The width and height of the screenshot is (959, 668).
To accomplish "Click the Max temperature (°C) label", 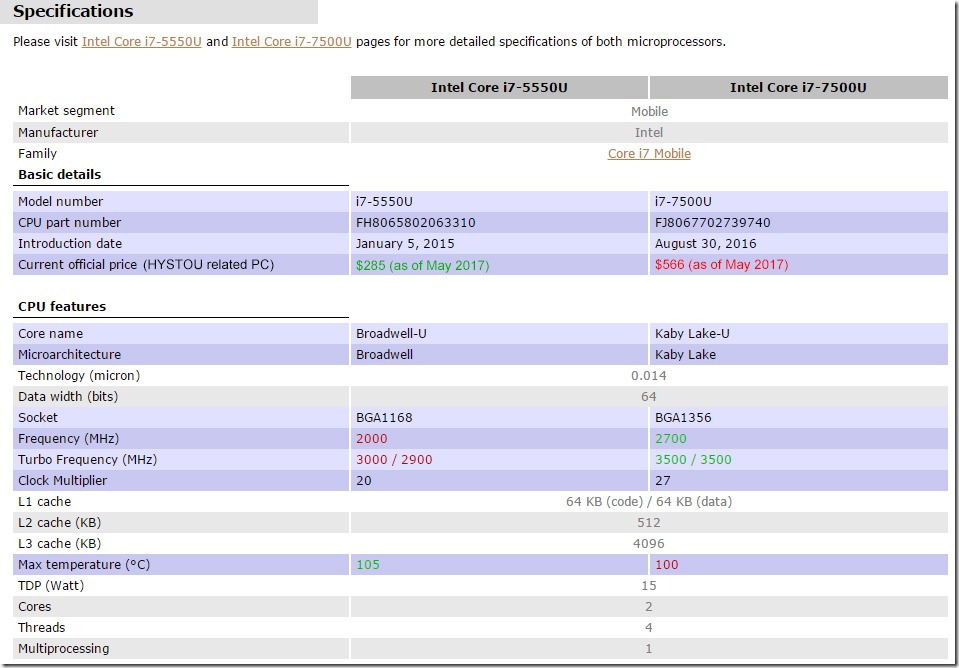I will [84, 564].
